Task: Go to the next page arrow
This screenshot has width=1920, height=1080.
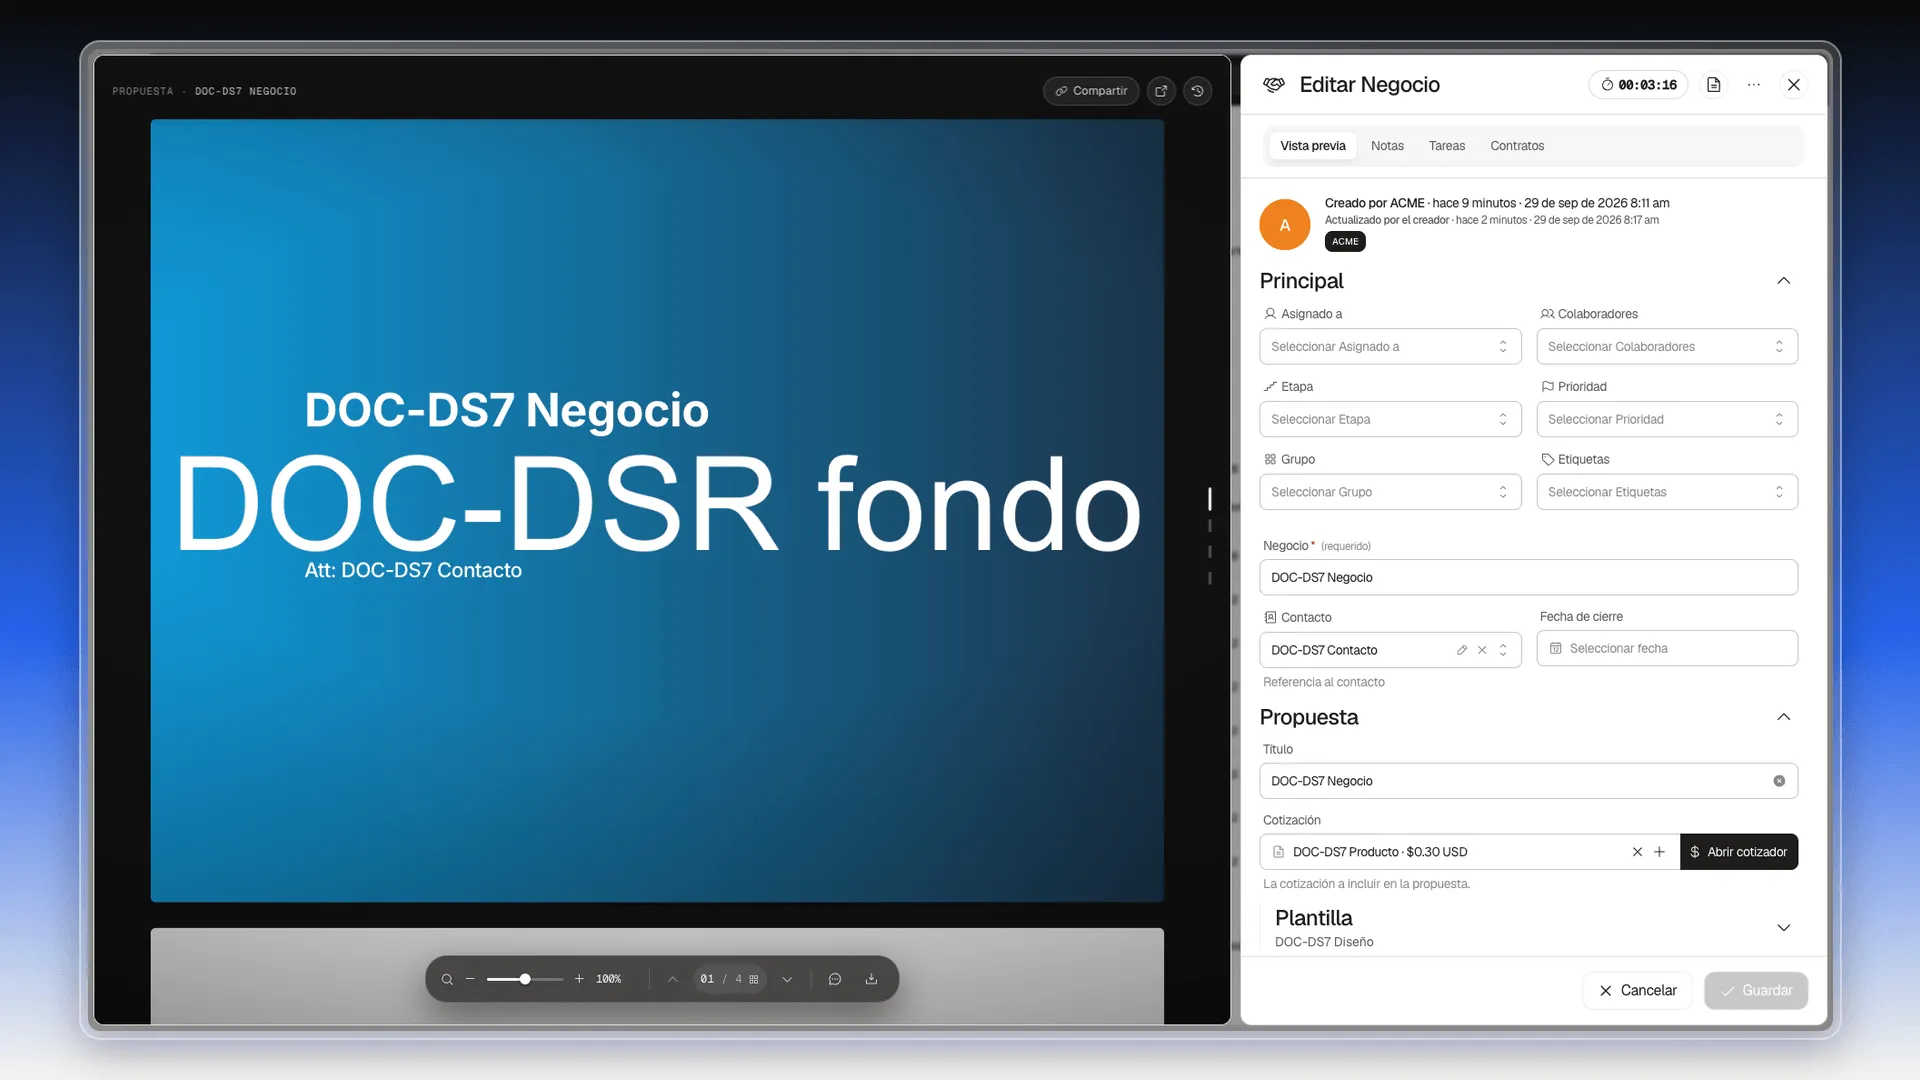Action: [x=787, y=979]
